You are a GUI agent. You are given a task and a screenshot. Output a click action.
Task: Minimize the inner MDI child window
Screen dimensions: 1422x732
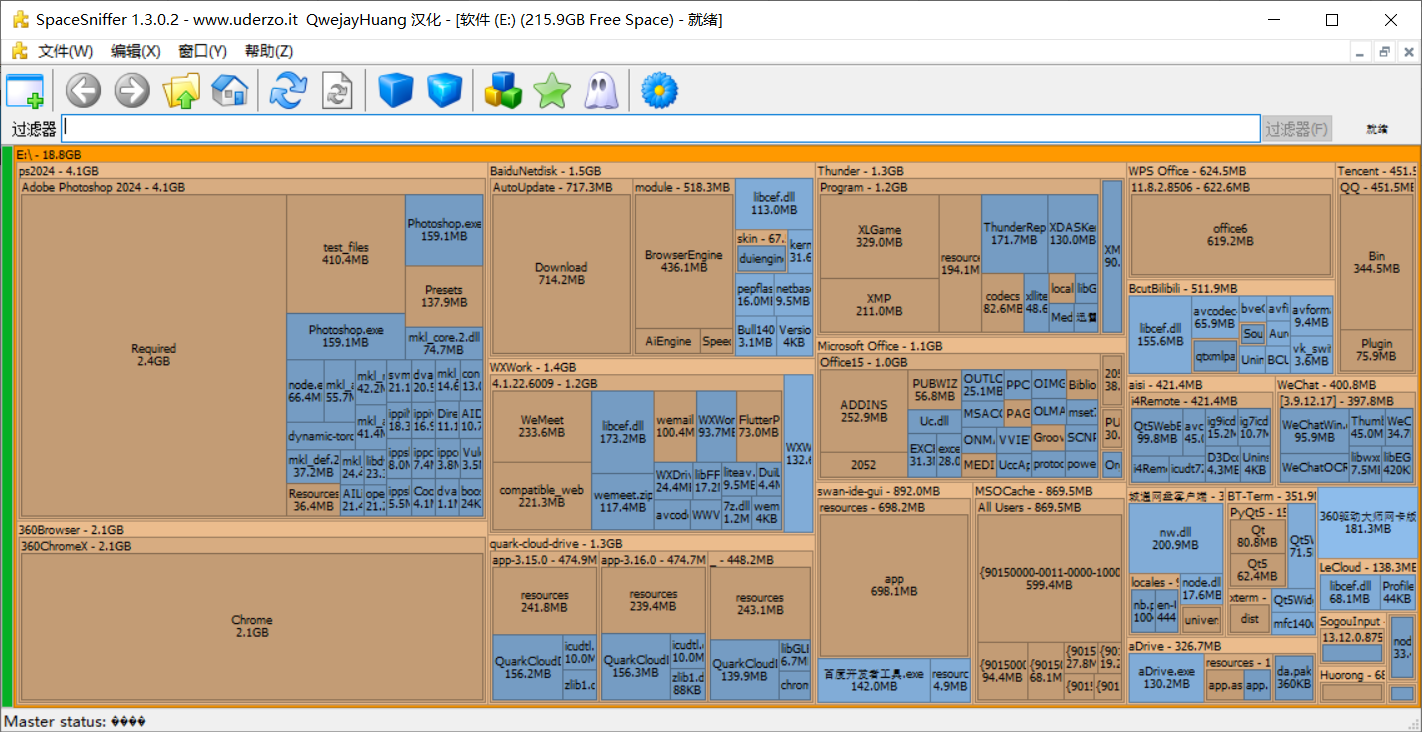coord(1361,51)
